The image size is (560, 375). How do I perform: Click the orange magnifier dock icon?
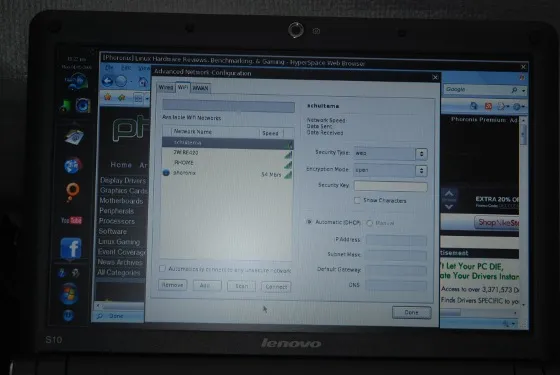pyautogui.click(x=72, y=192)
